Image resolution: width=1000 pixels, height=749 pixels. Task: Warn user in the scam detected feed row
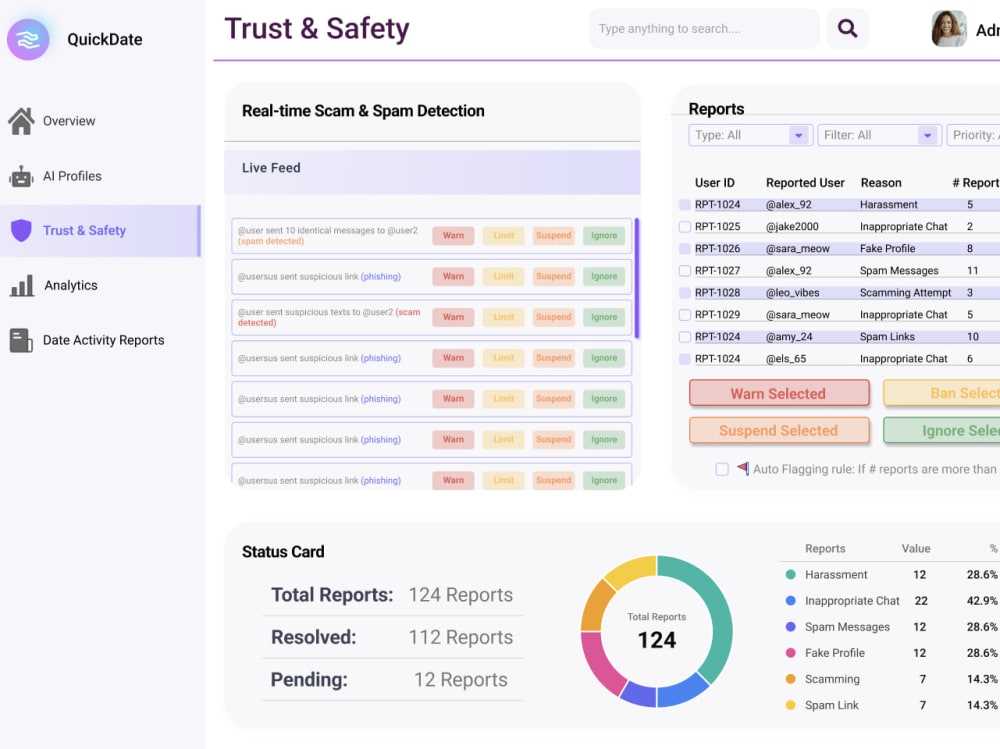coord(453,317)
